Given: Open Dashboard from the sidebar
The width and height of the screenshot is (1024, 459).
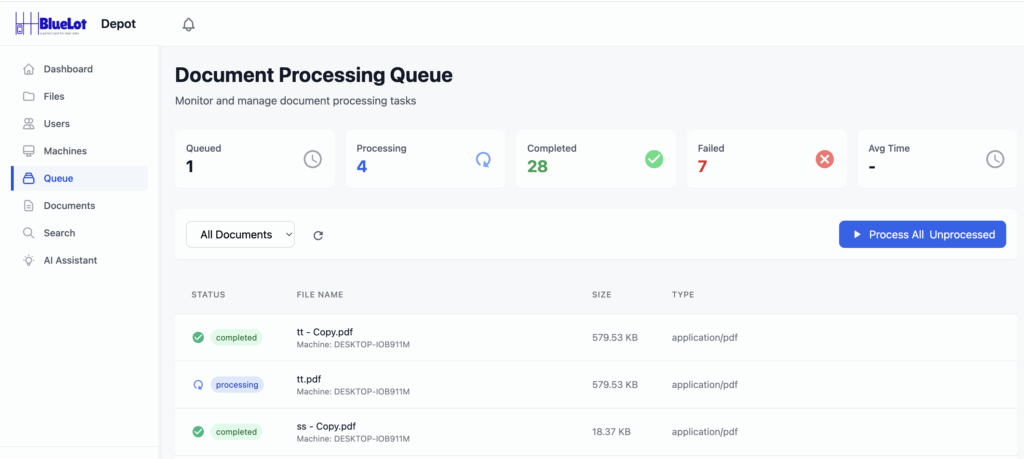Looking at the screenshot, I should (x=68, y=69).
